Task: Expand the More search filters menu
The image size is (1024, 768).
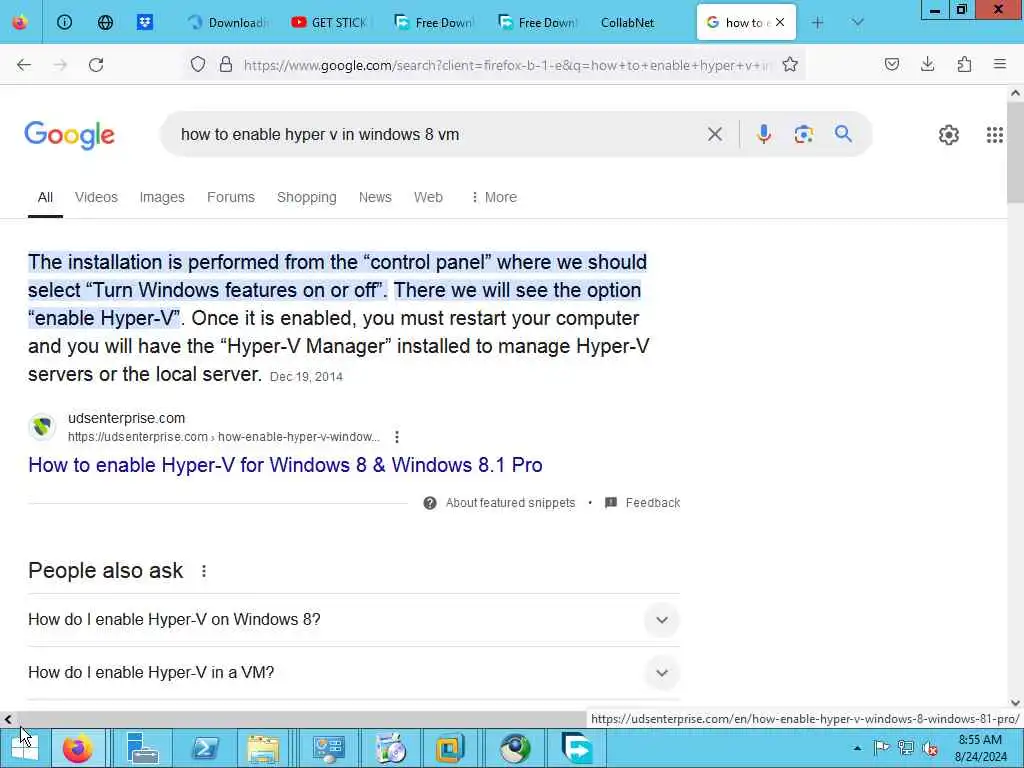Action: point(494,197)
